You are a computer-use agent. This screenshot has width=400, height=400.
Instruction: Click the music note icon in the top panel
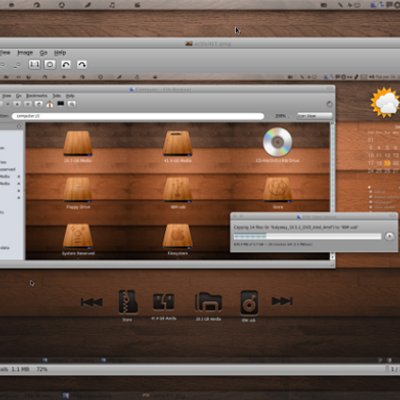pos(112,5)
